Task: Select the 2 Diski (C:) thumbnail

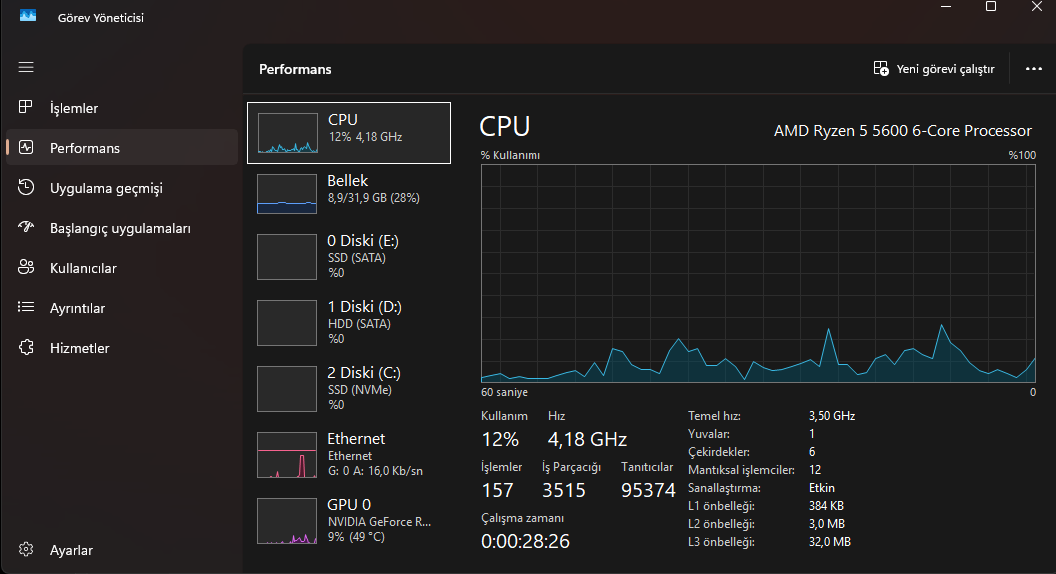Action: point(287,389)
